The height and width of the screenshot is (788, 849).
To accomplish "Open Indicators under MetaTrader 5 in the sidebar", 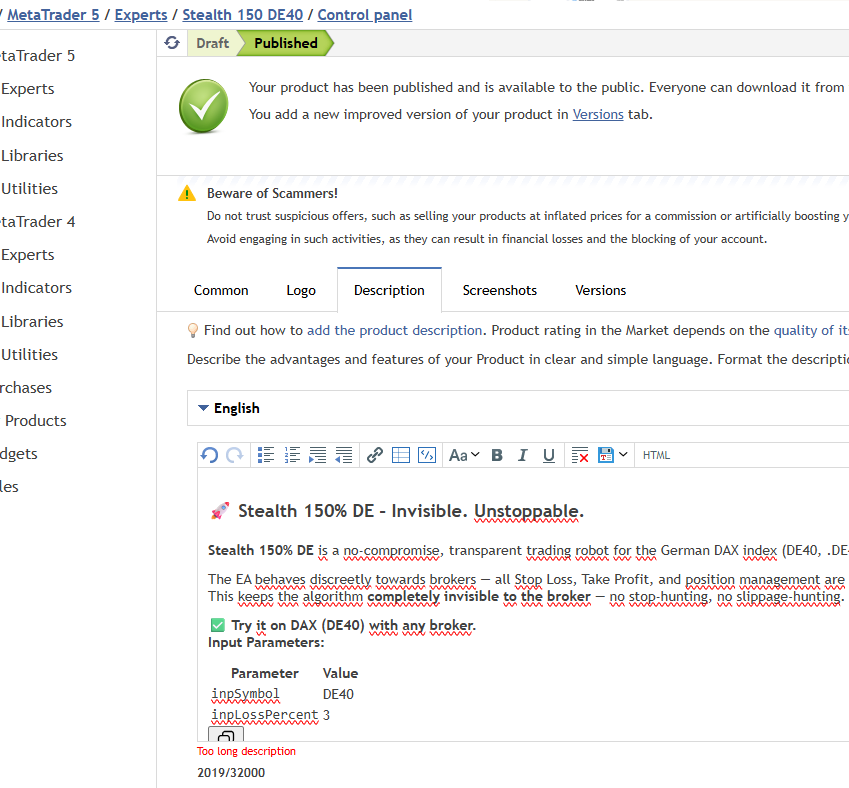I will (36, 121).
